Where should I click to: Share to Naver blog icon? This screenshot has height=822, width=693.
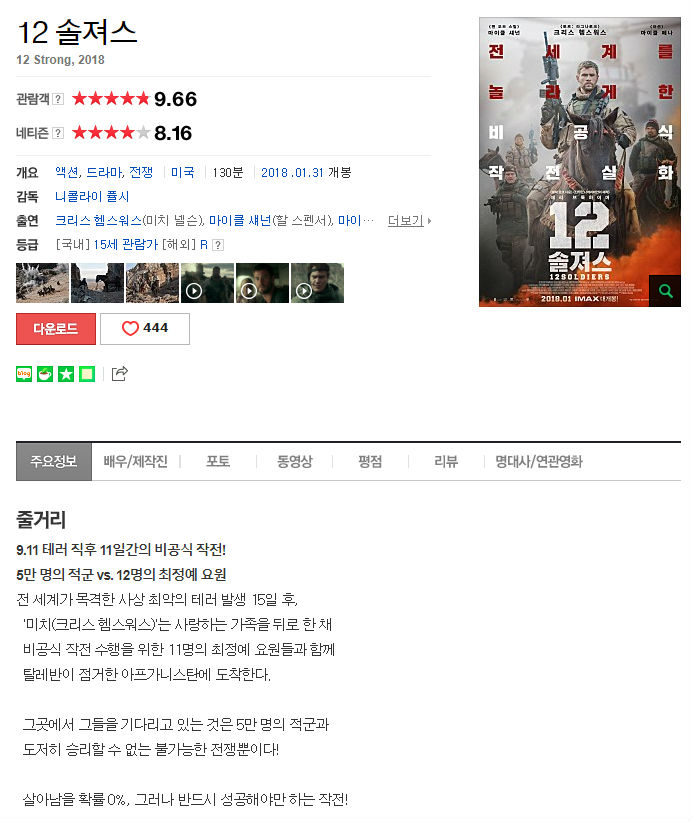[24, 374]
